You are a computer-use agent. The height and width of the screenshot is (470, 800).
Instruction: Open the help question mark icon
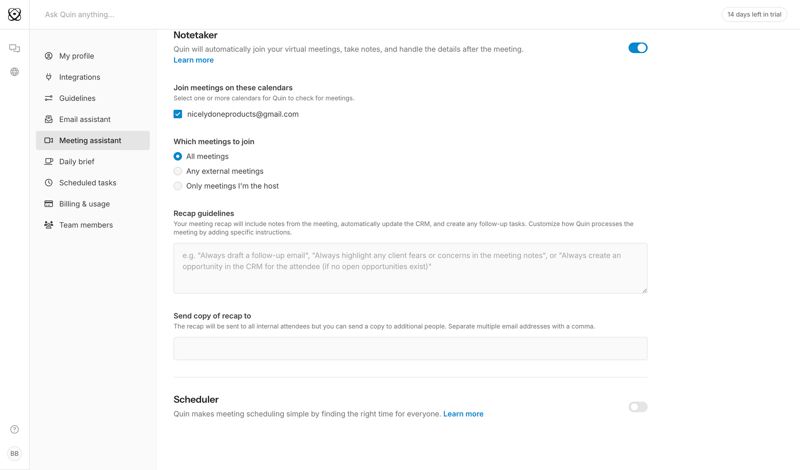(14, 430)
